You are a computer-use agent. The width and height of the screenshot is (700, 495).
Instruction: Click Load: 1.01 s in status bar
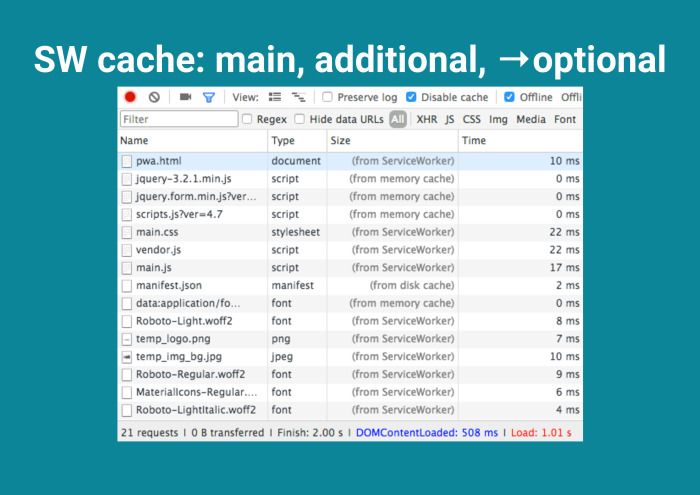[541, 433]
